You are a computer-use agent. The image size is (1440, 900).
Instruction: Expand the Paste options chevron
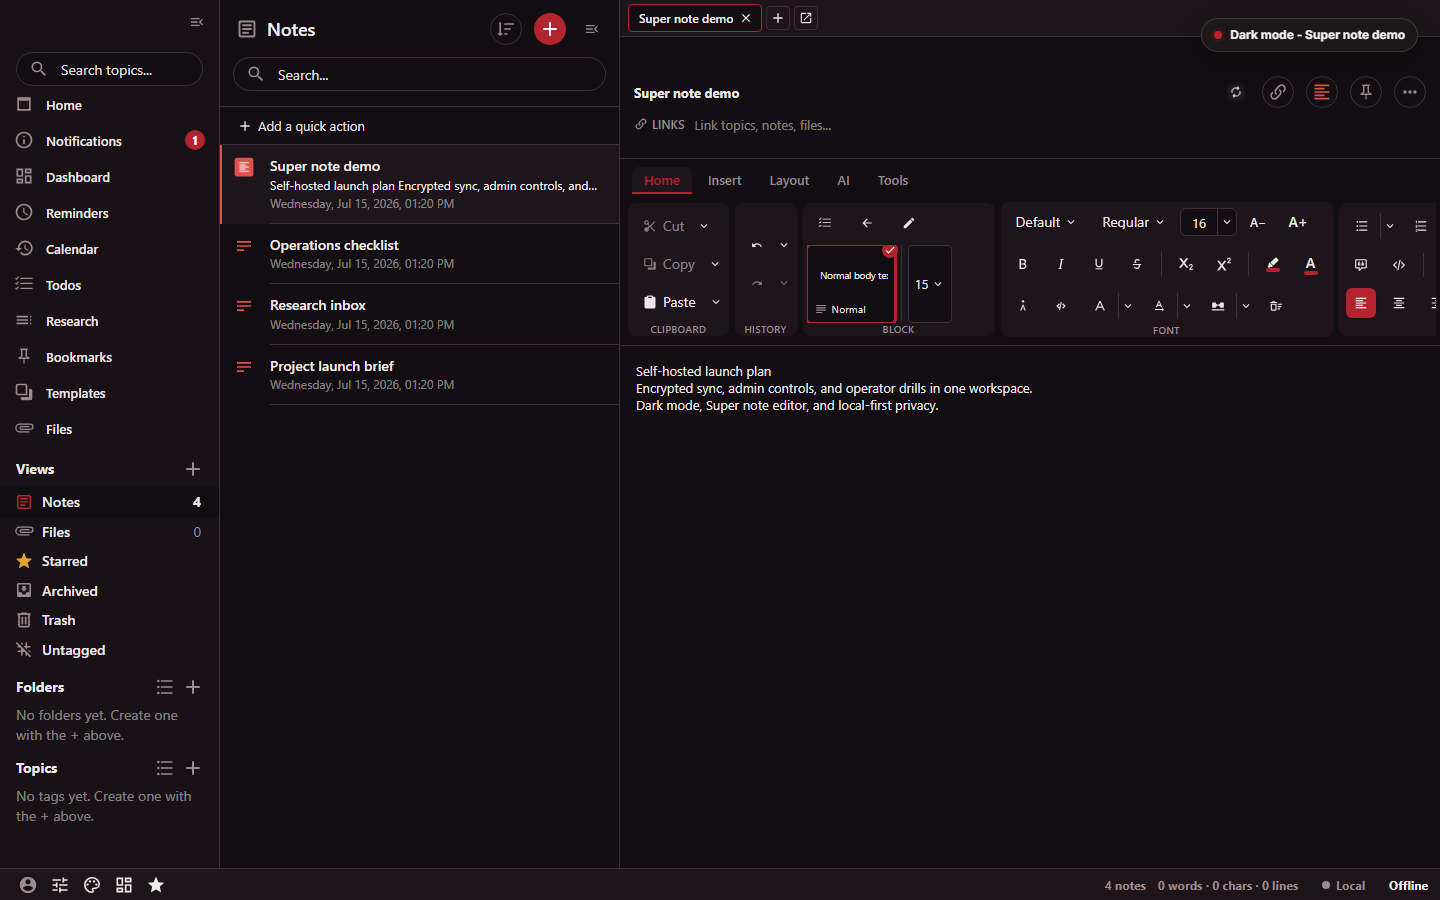(x=716, y=302)
